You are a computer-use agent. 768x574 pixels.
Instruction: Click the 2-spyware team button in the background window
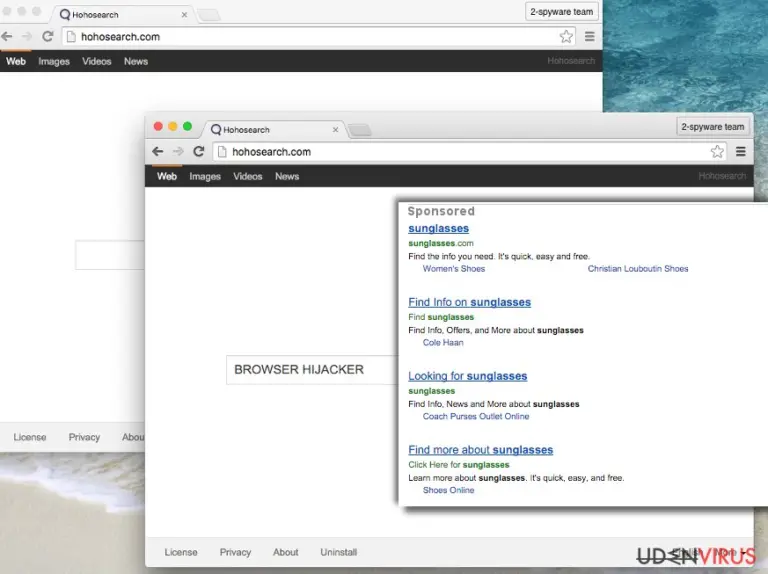(562, 11)
